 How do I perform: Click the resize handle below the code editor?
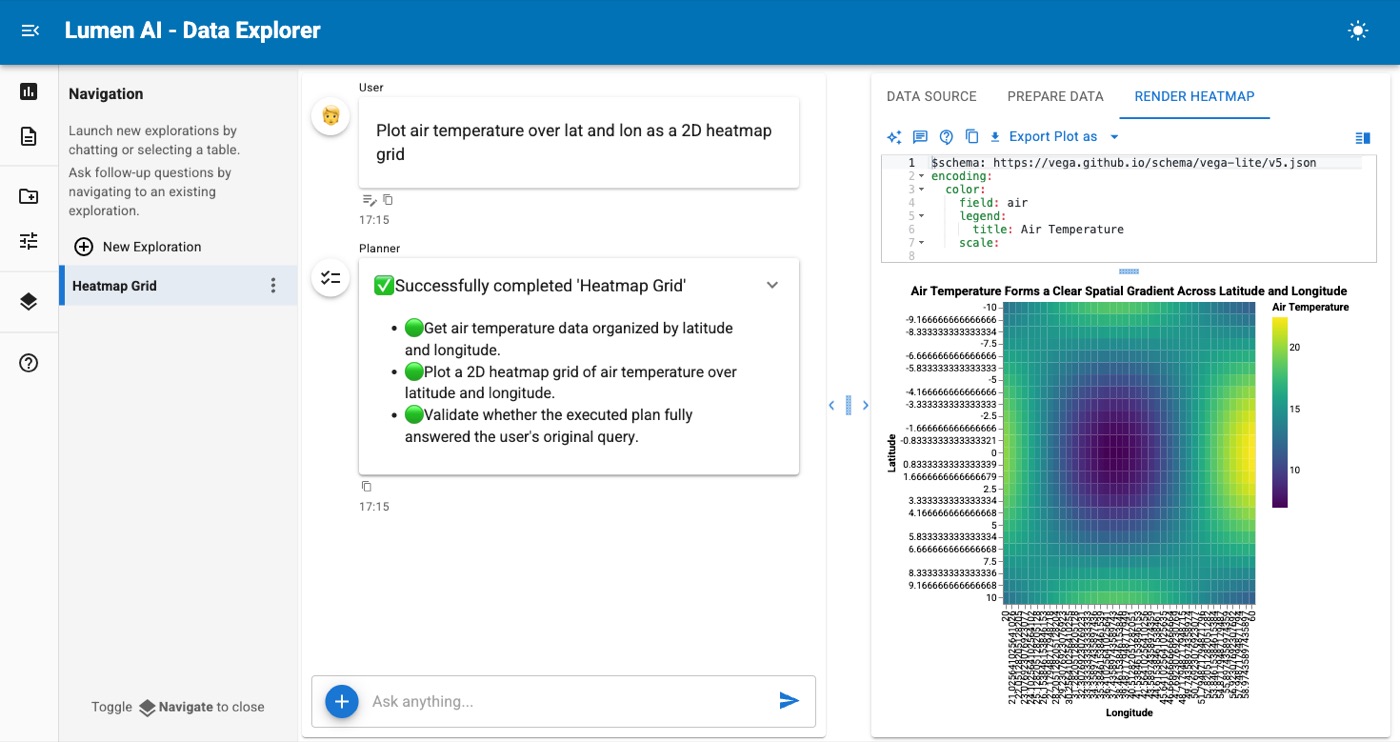coord(1129,271)
